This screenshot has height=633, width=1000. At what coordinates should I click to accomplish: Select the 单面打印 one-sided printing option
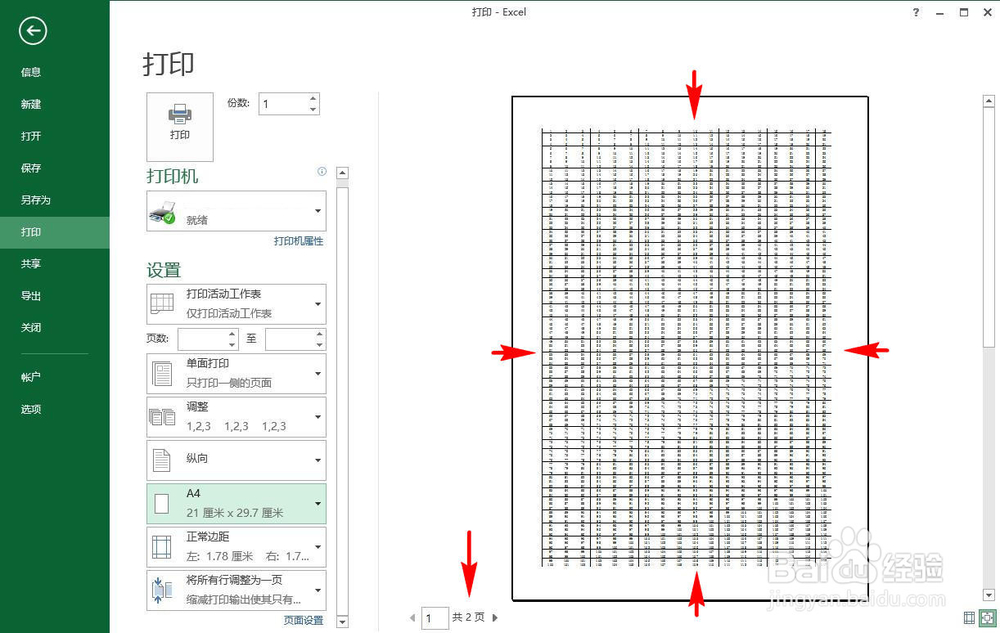(x=235, y=373)
